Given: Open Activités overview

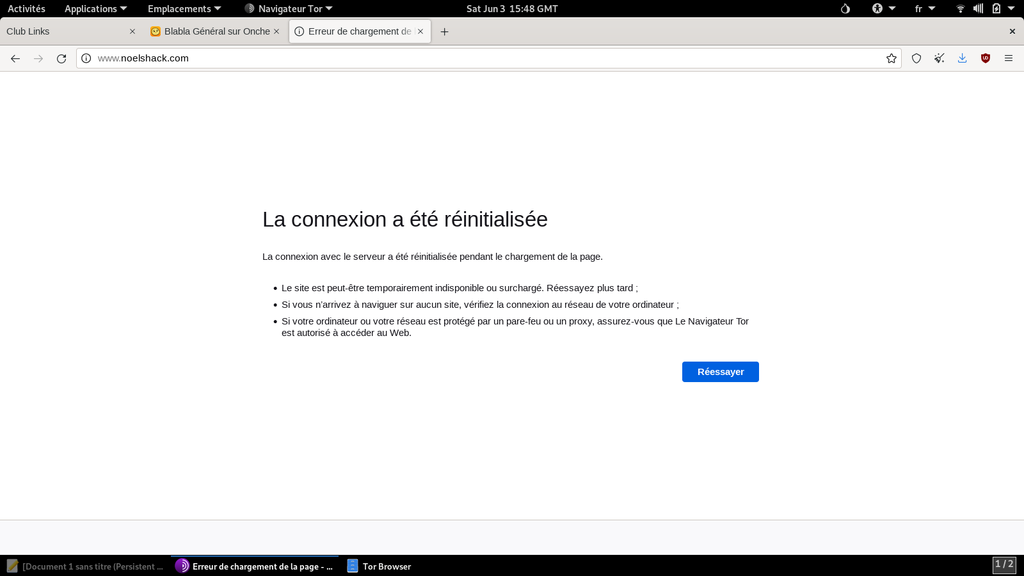Looking at the screenshot, I should 26,8.
